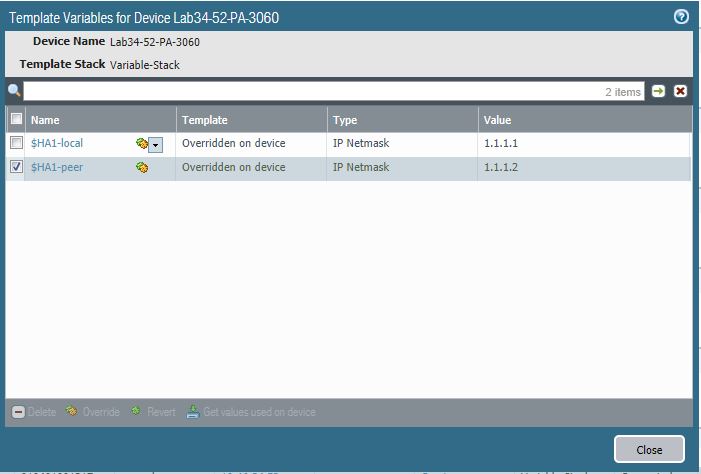
Task: Click the magnifier search icon
Action: click(x=14, y=91)
